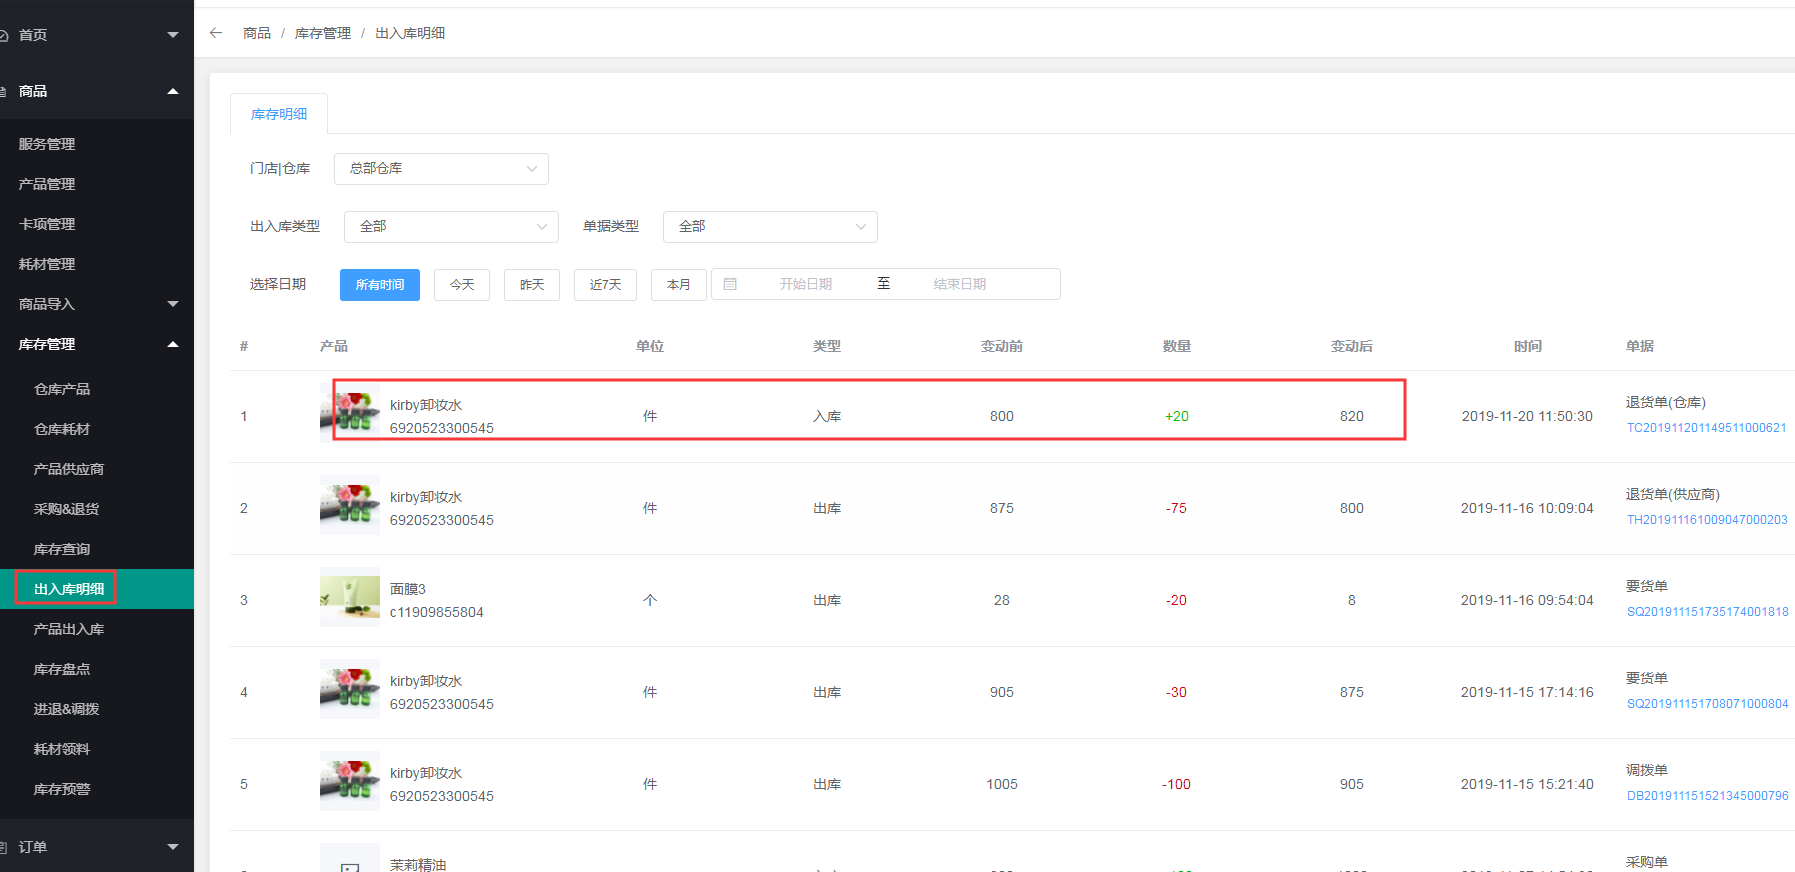The height and width of the screenshot is (872, 1795).
Task: Click product code c11909855804
Action: coord(437,612)
